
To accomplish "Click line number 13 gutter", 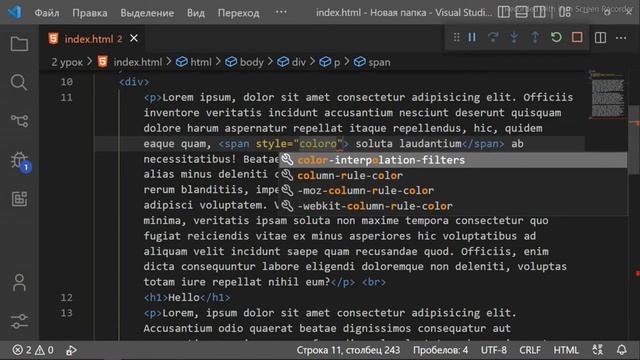I will coord(67,313).
